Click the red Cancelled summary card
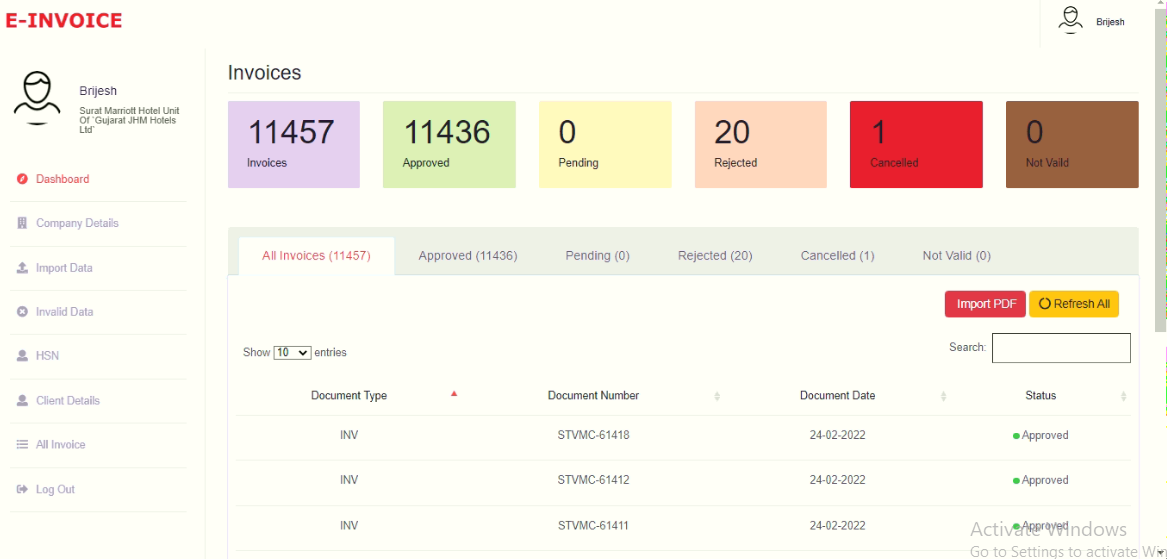This screenshot has height=559, width=1167. (x=916, y=144)
